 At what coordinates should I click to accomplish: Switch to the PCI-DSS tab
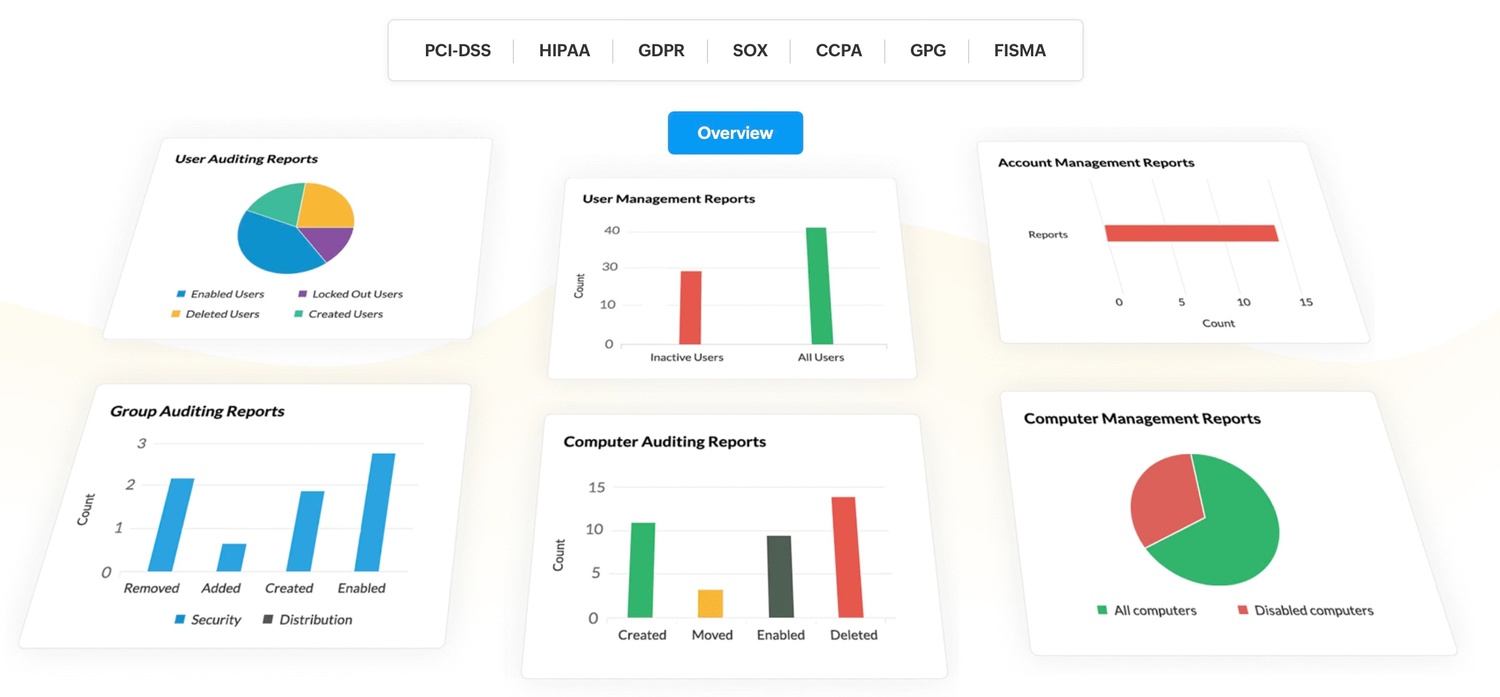[x=458, y=50]
